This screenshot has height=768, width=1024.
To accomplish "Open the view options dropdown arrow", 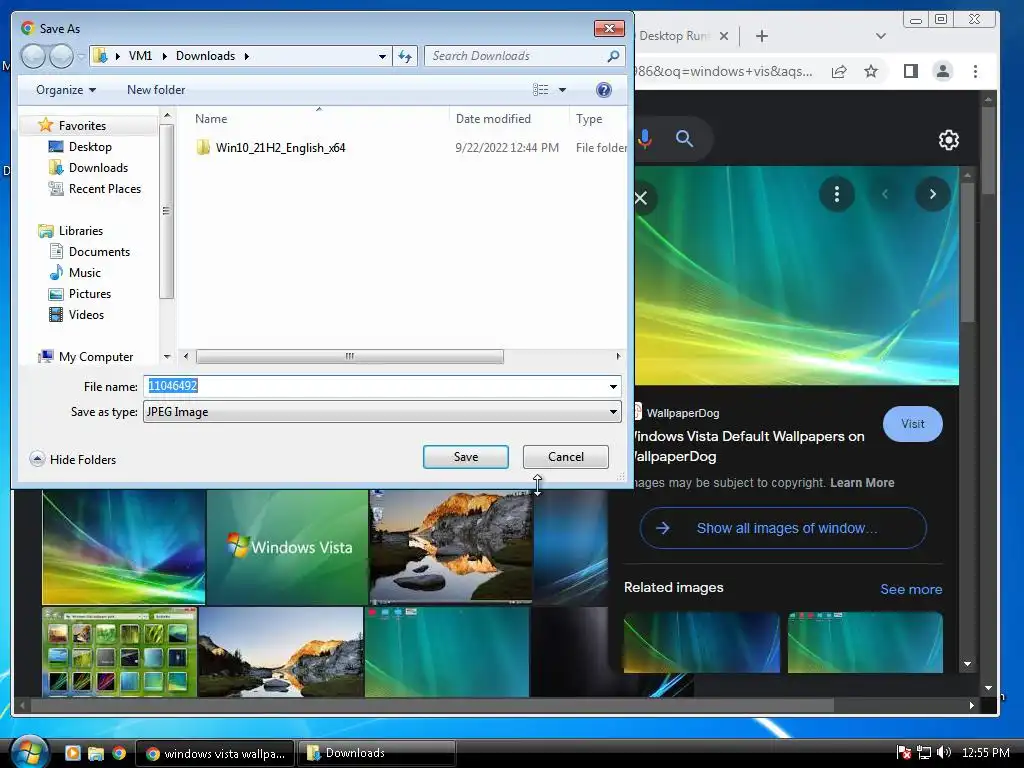I will (562, 90).
